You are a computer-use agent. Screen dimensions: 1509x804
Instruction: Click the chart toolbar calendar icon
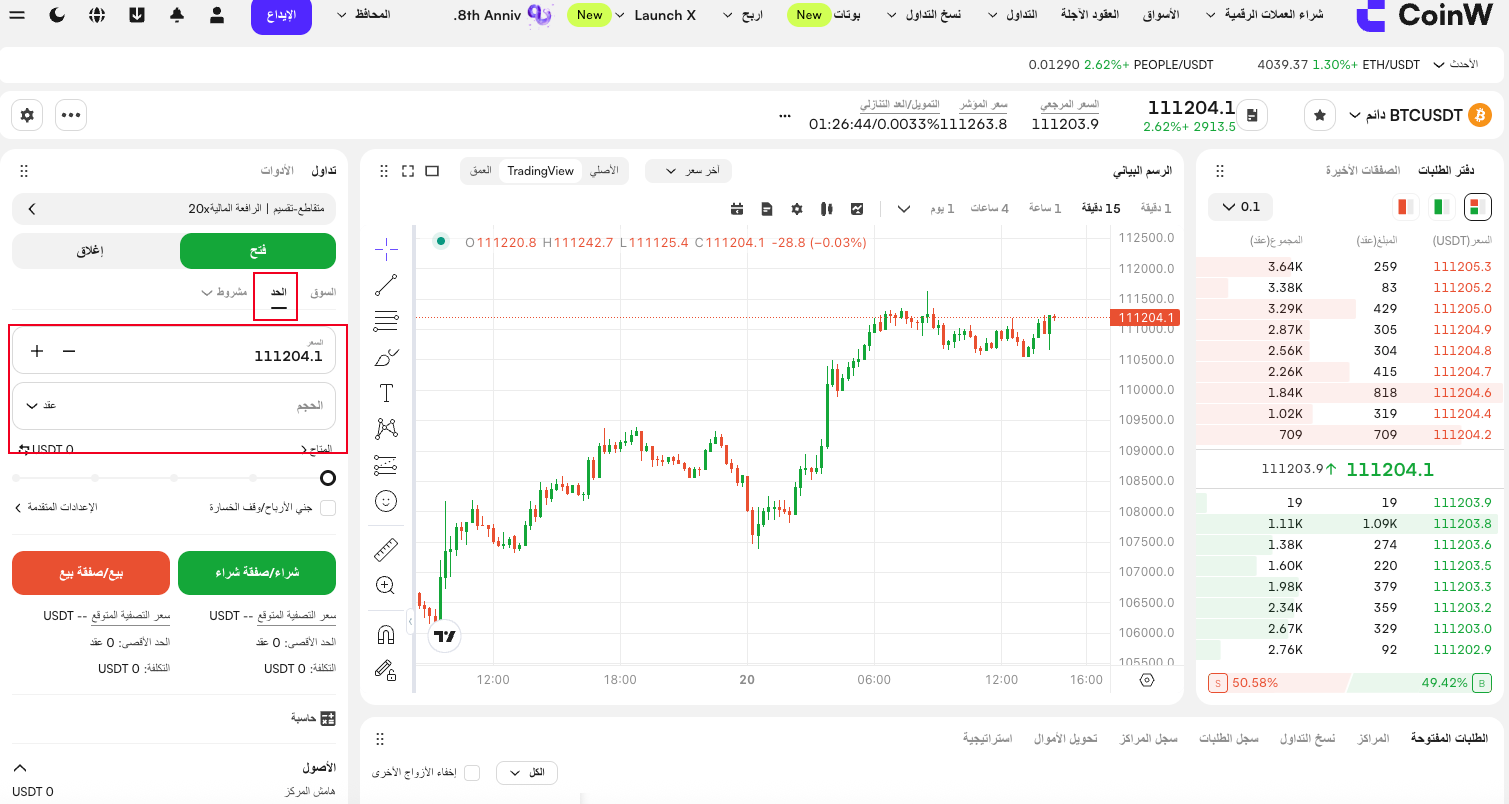[x=737, y=209]
